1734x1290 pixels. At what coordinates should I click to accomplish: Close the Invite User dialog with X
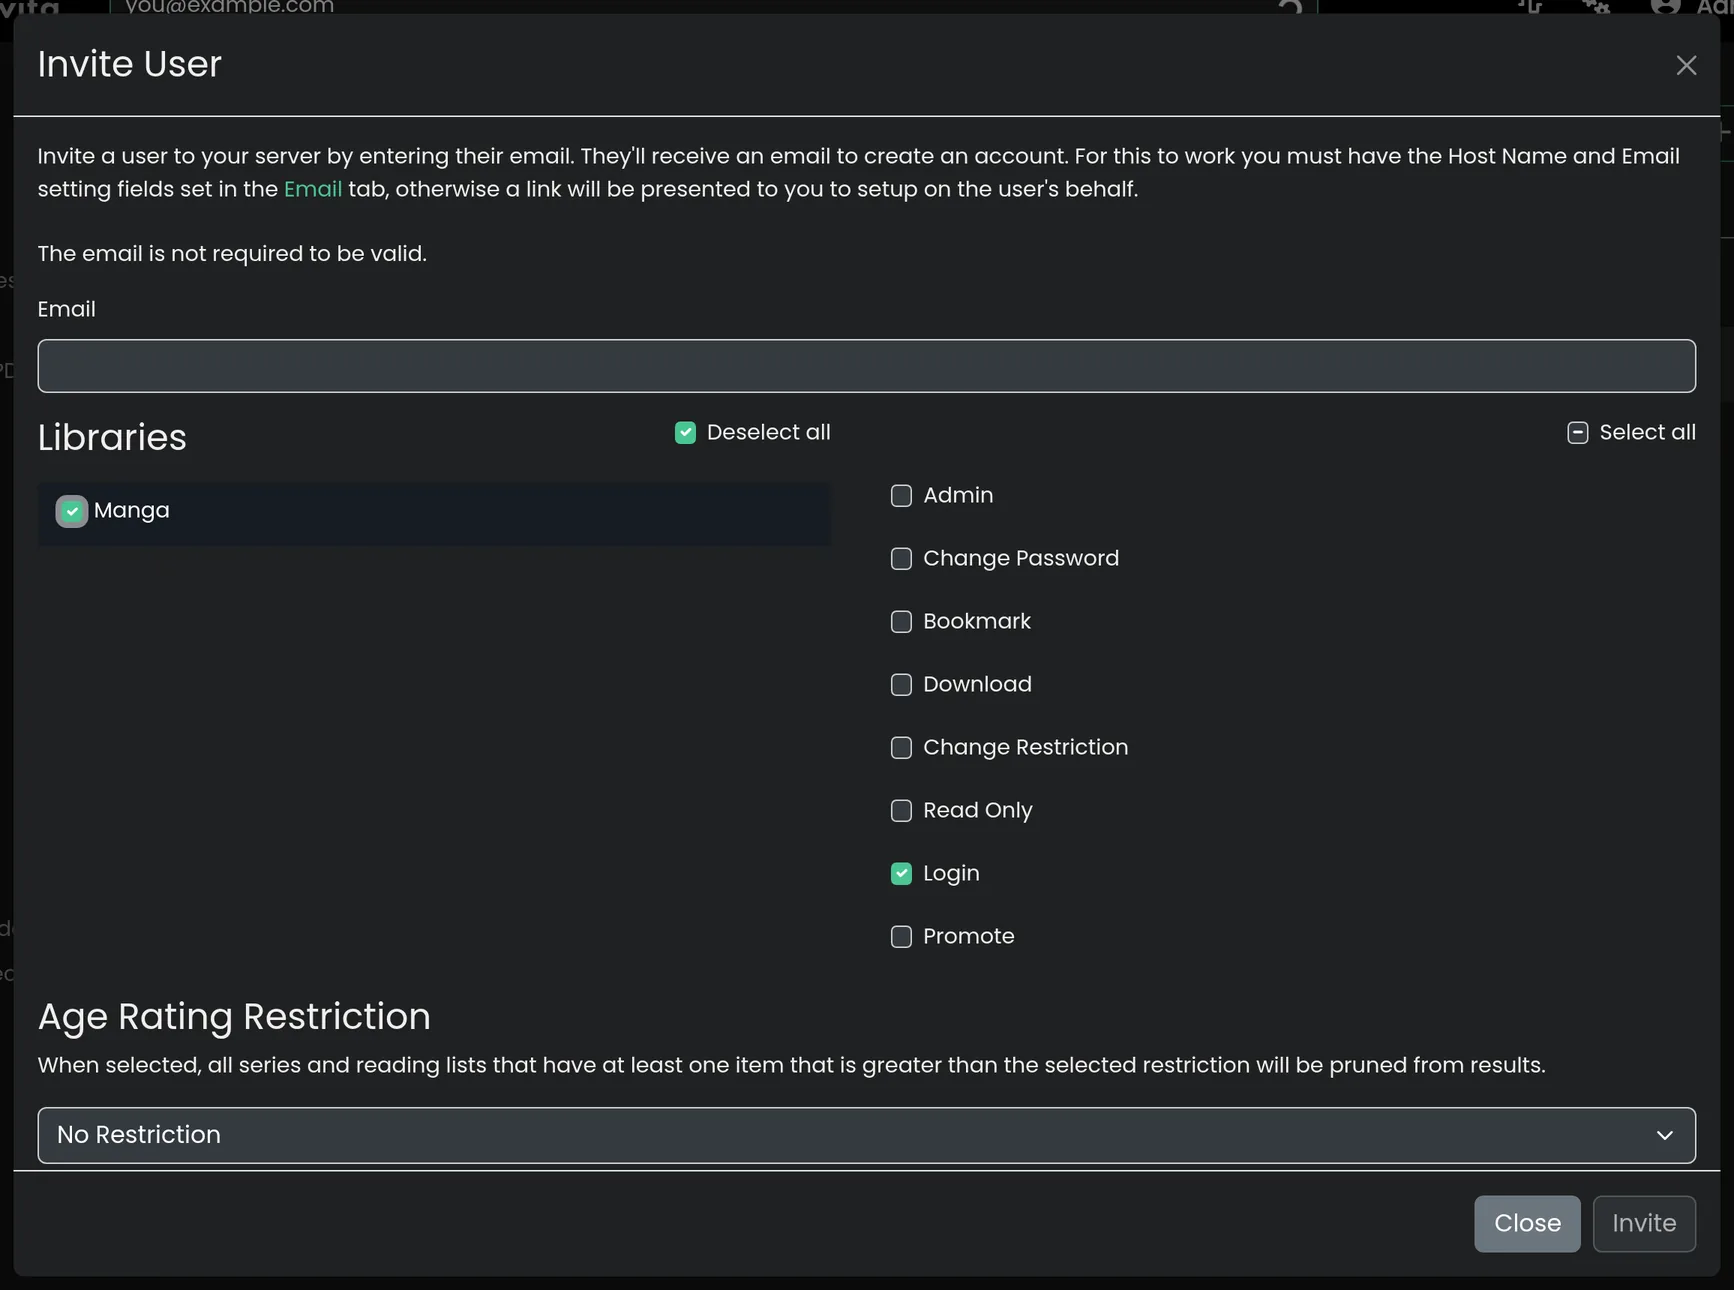[1686, 65]
